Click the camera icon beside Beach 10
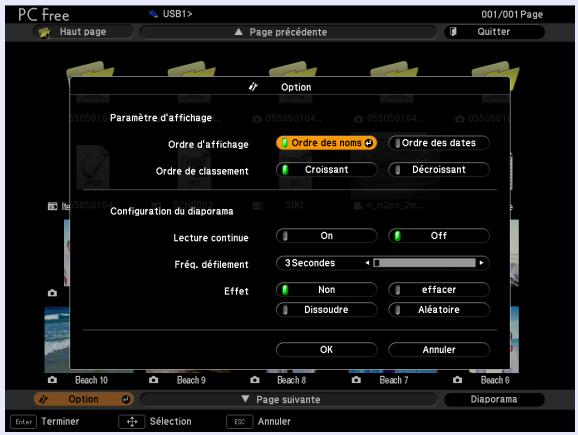Image resolution: width=578 pixels, height=435 pixels. click(x=52, y=380)
